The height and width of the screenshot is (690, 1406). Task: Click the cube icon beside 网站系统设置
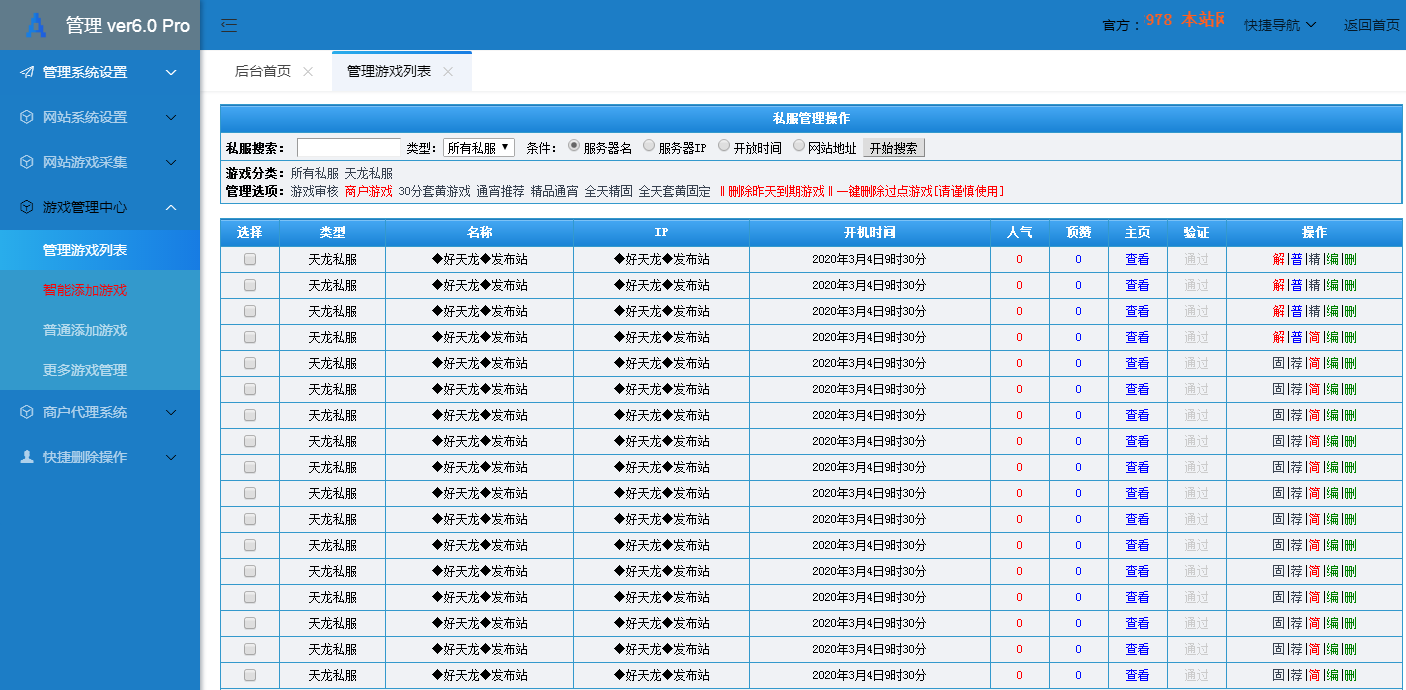27,117
